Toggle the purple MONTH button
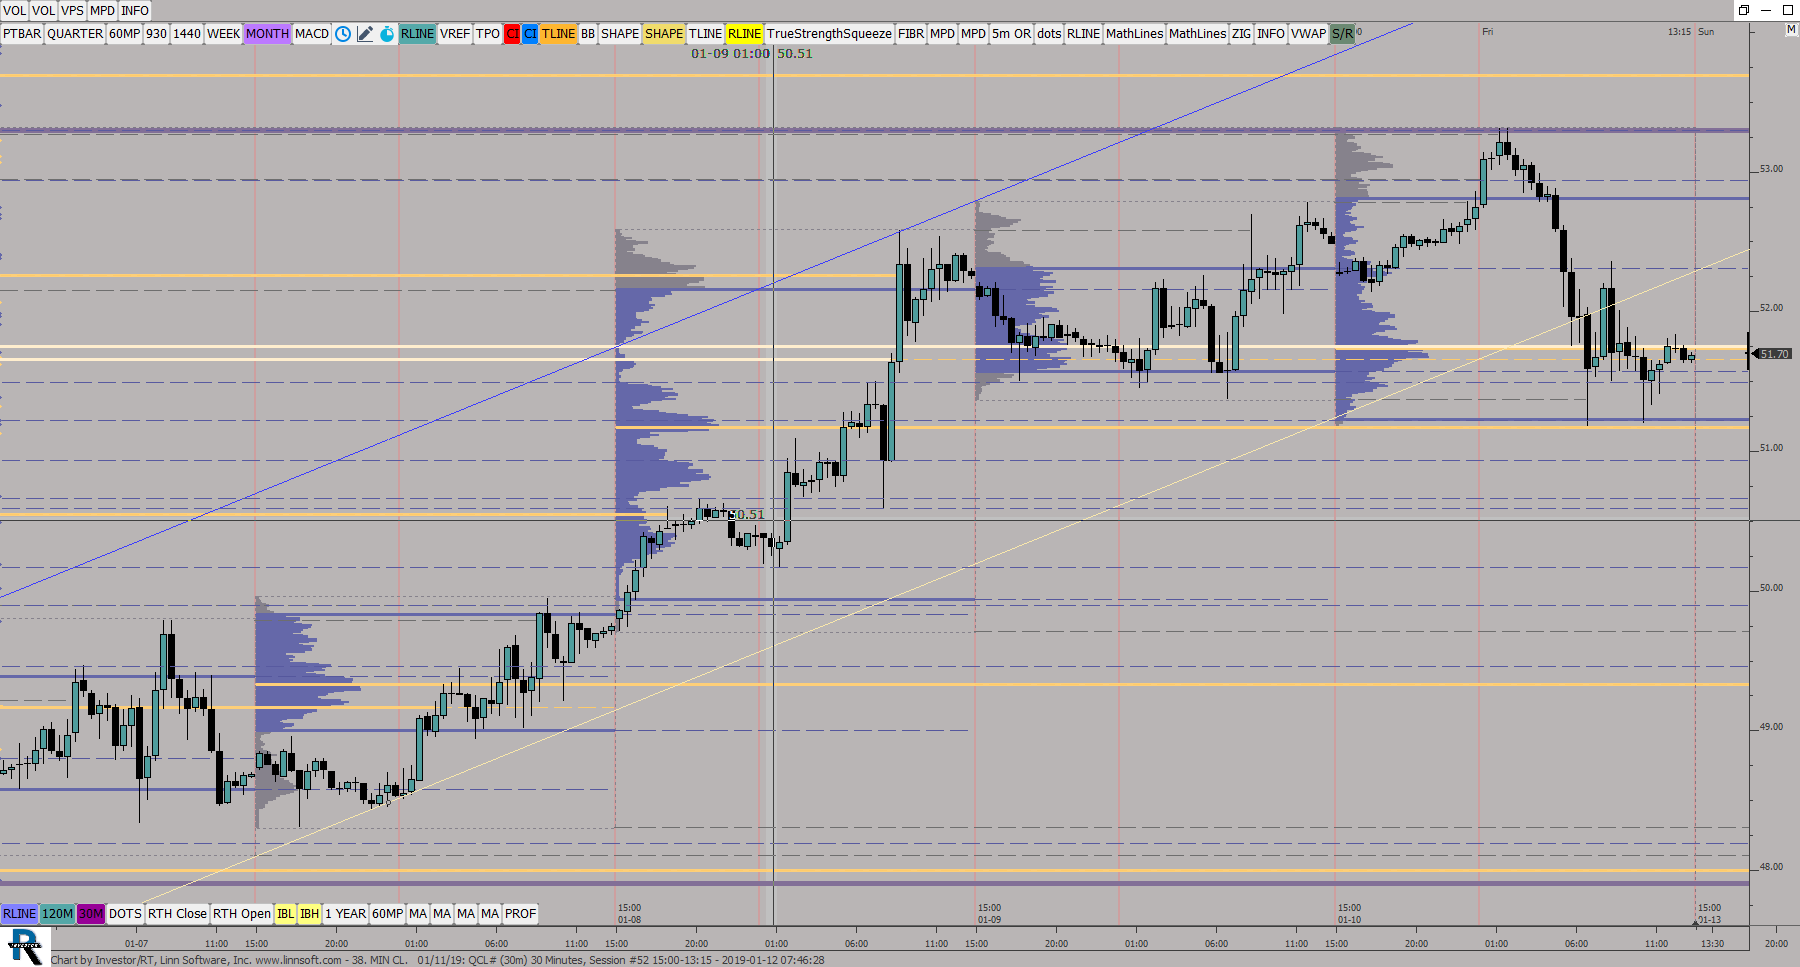 point(267,34)
